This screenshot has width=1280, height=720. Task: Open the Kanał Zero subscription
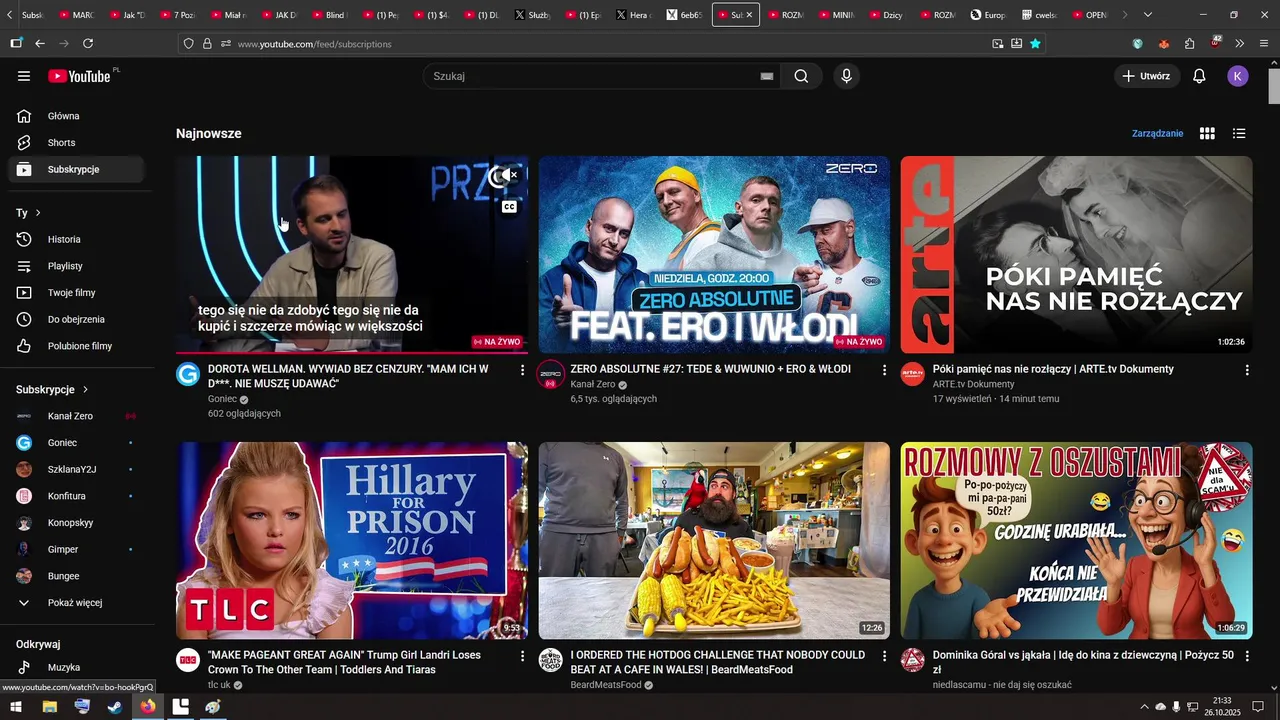[76, 416]
